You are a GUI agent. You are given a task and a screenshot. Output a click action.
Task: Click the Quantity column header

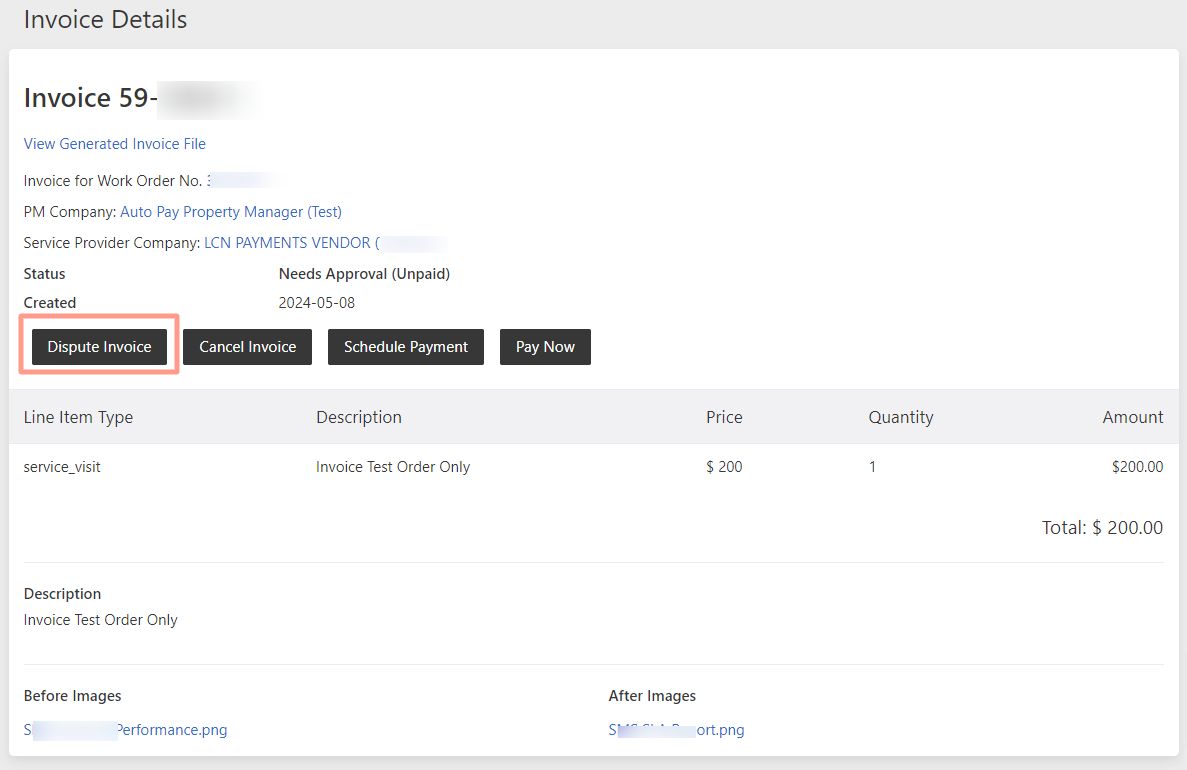(x=901, y=417)
